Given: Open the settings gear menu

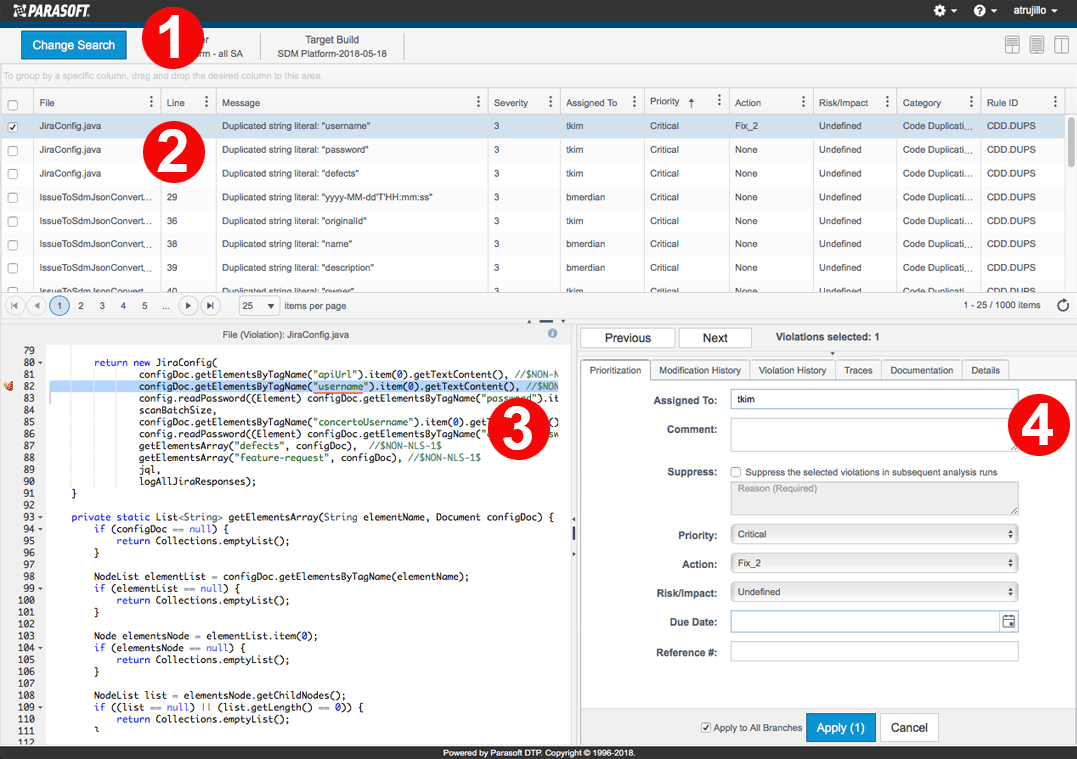Looking at the screenshot, I should (945, 10).
